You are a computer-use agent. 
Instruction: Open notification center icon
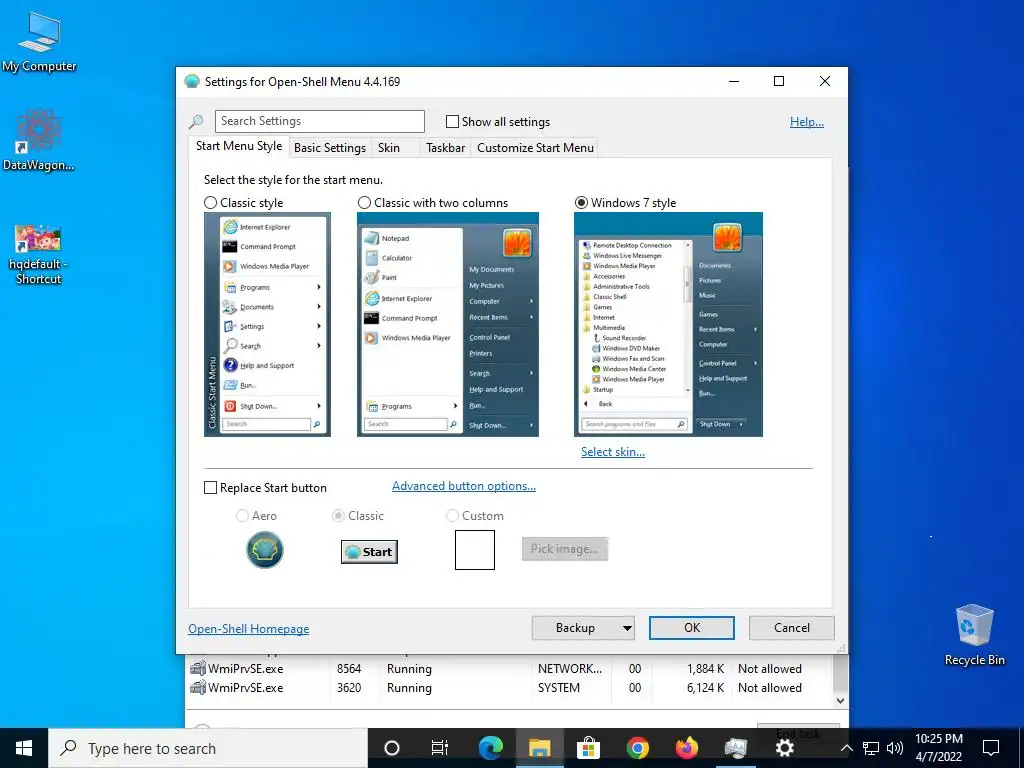tap(991, 748)
